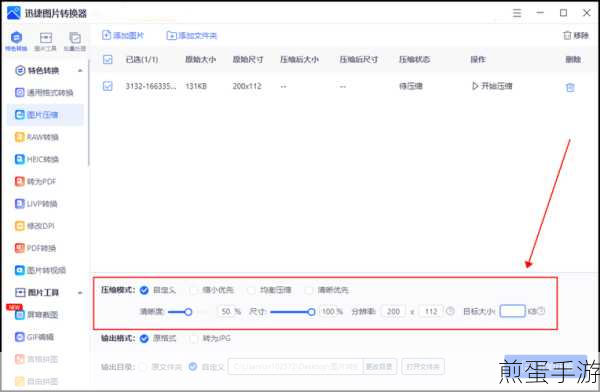
Task: Open the hamburger menu in the title bar
Action: 517,13
